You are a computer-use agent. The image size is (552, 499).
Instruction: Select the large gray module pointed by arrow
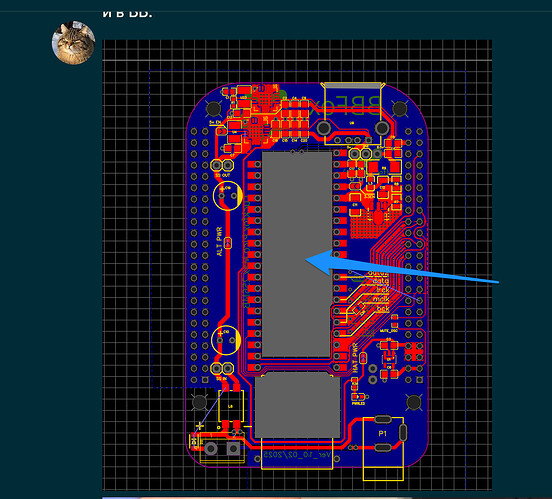click(297, 254)
